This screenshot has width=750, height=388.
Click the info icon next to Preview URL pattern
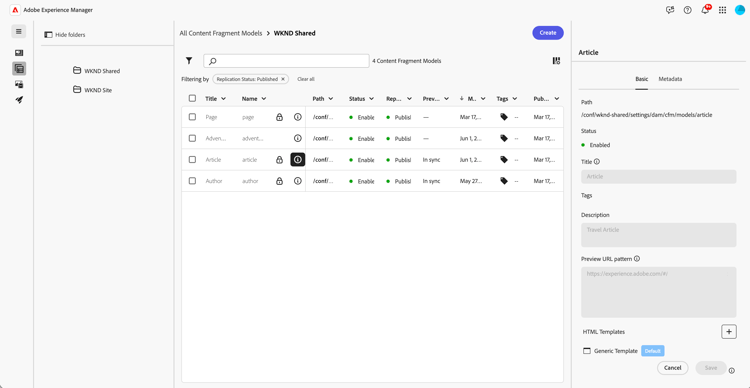click(637, 259)
